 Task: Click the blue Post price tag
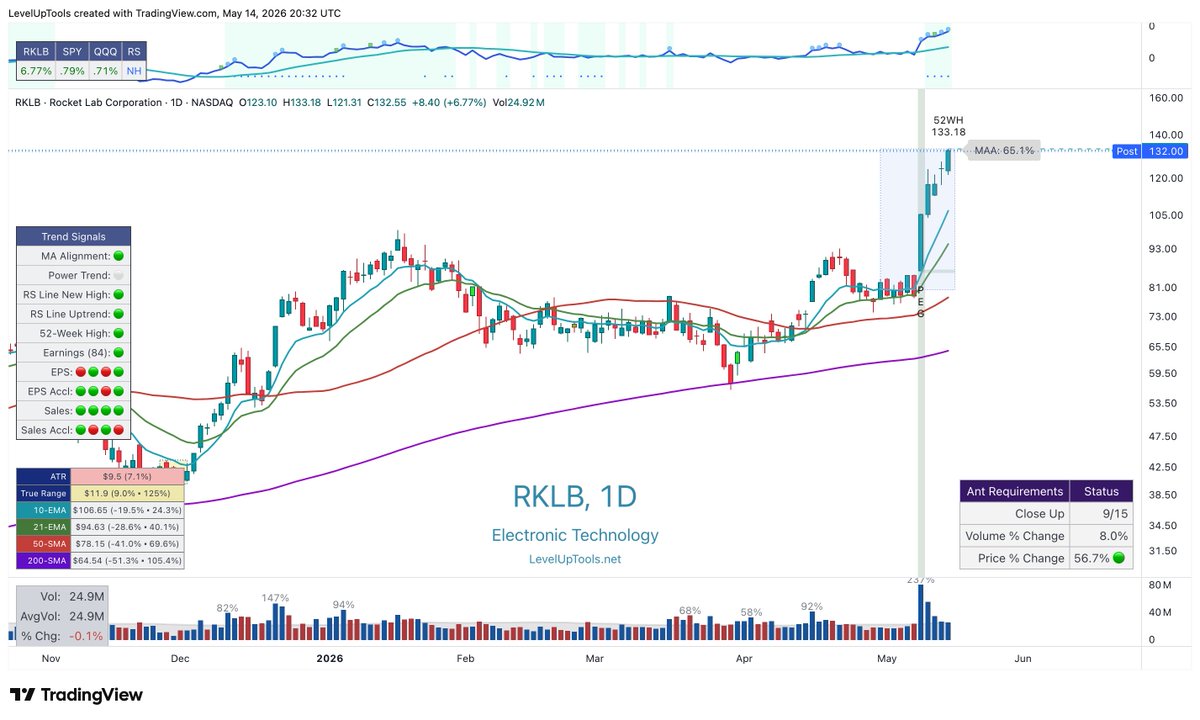1127,151
